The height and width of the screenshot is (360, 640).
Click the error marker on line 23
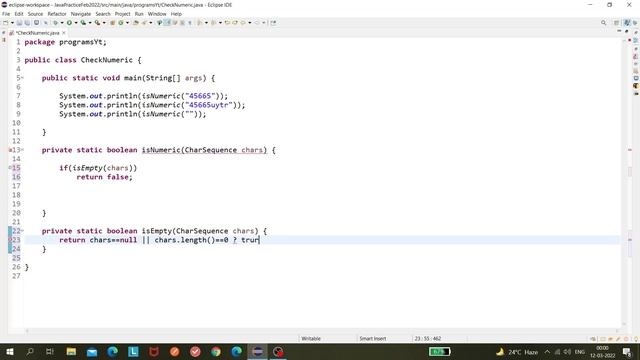pos(10,240)
